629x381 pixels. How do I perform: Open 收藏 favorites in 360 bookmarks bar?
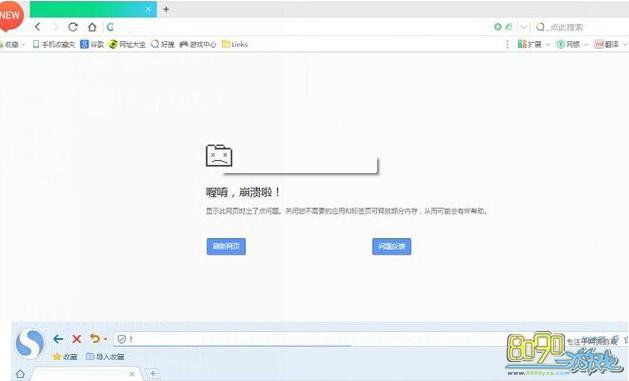pos(11,44)
